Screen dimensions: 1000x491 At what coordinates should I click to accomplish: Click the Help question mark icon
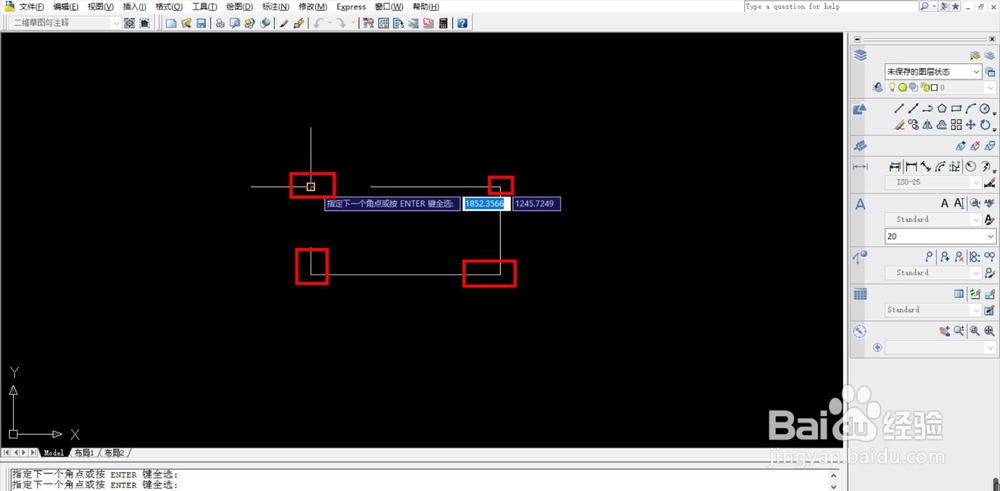coord(462,23)
